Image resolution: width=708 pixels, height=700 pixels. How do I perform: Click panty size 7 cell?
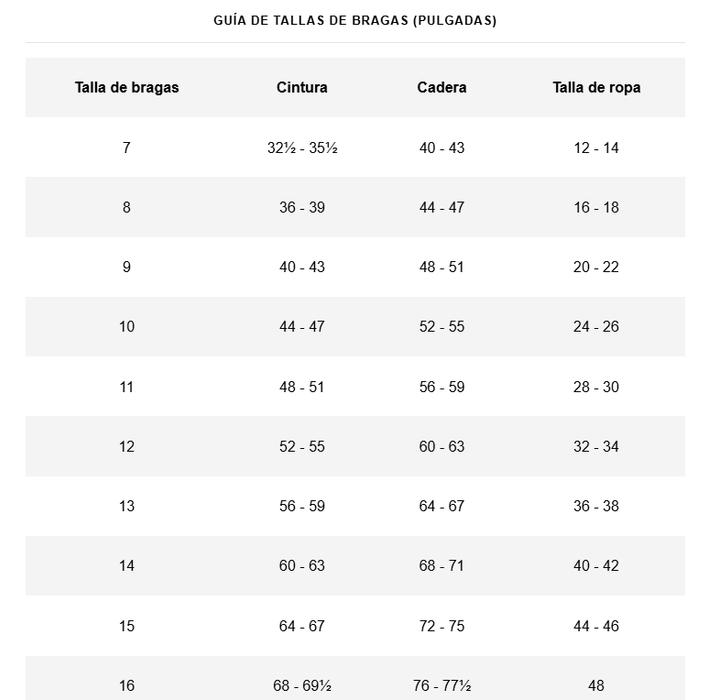coord(127,148)
